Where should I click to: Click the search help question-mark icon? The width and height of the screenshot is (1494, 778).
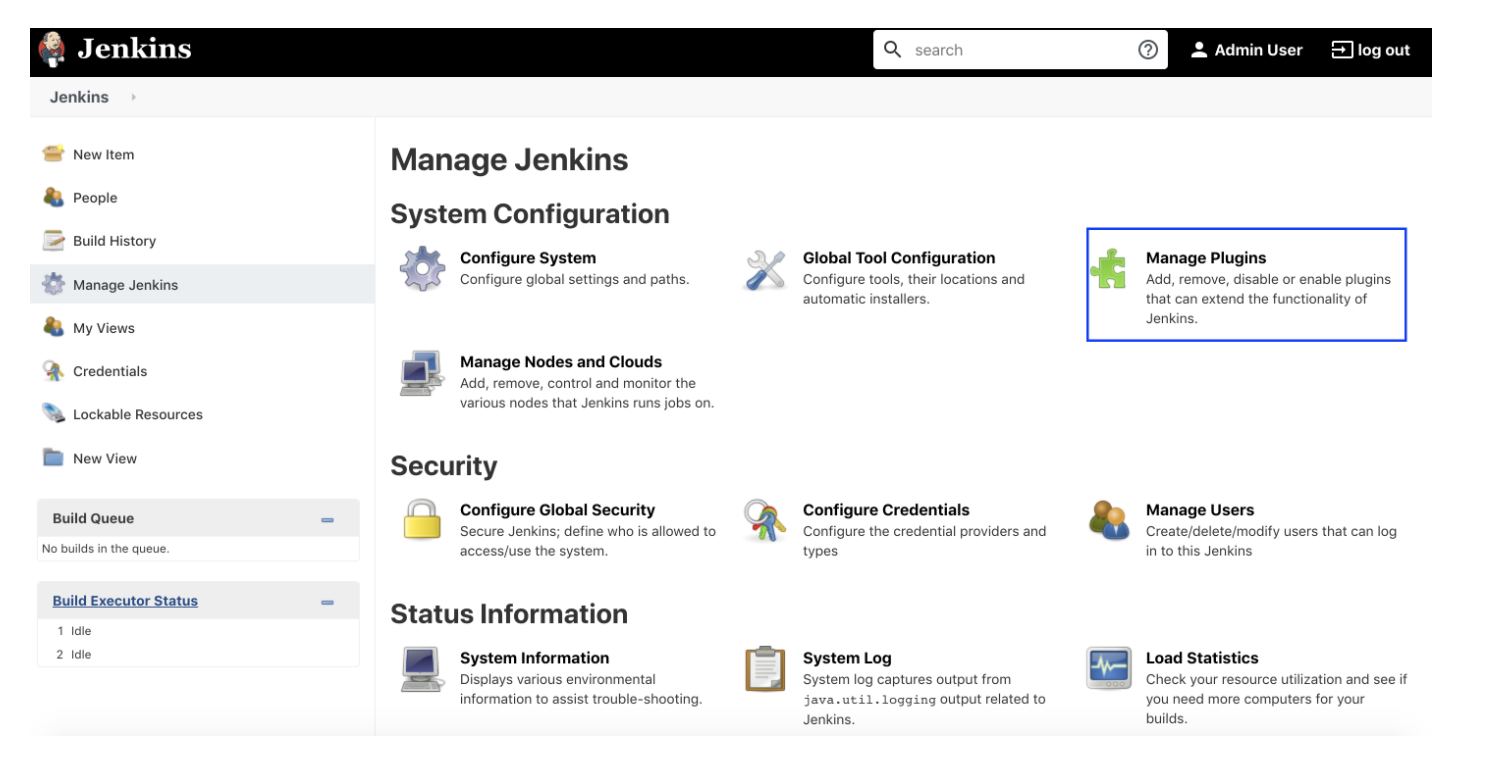pyautogui.click(x=1148, y=50)
